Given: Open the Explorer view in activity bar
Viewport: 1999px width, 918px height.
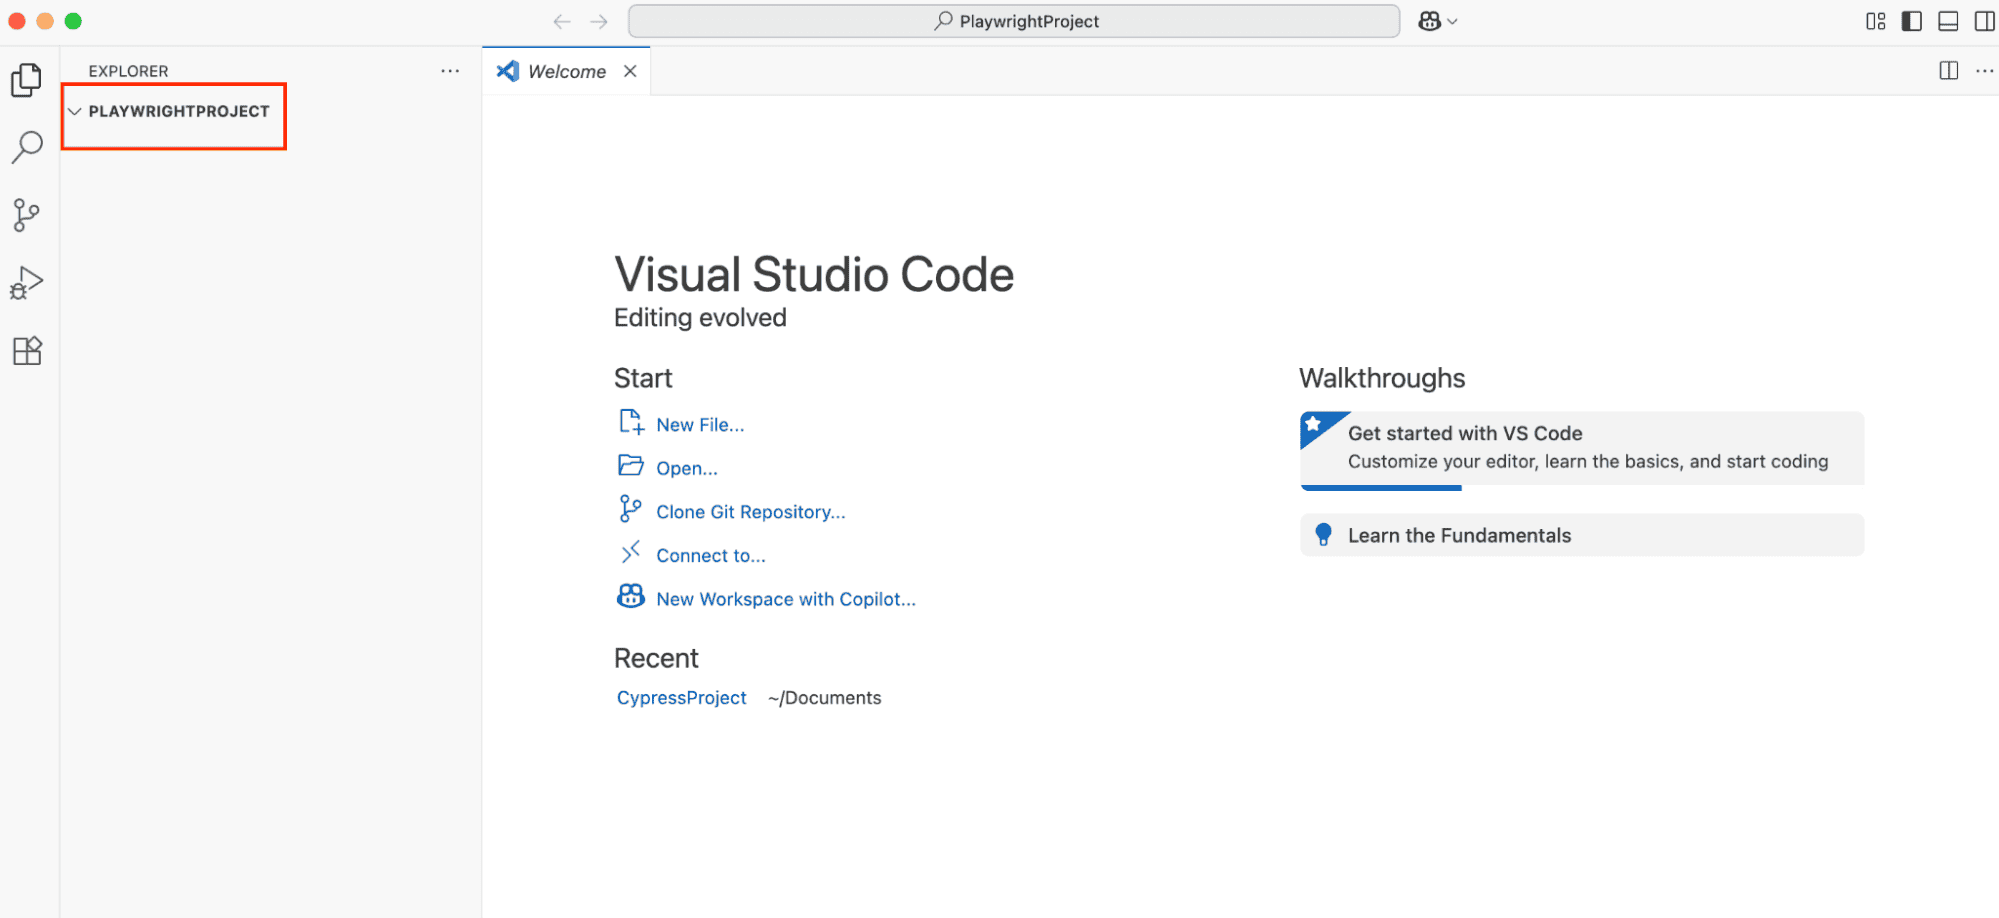Looking at the screenshot, I should point(27,80).
